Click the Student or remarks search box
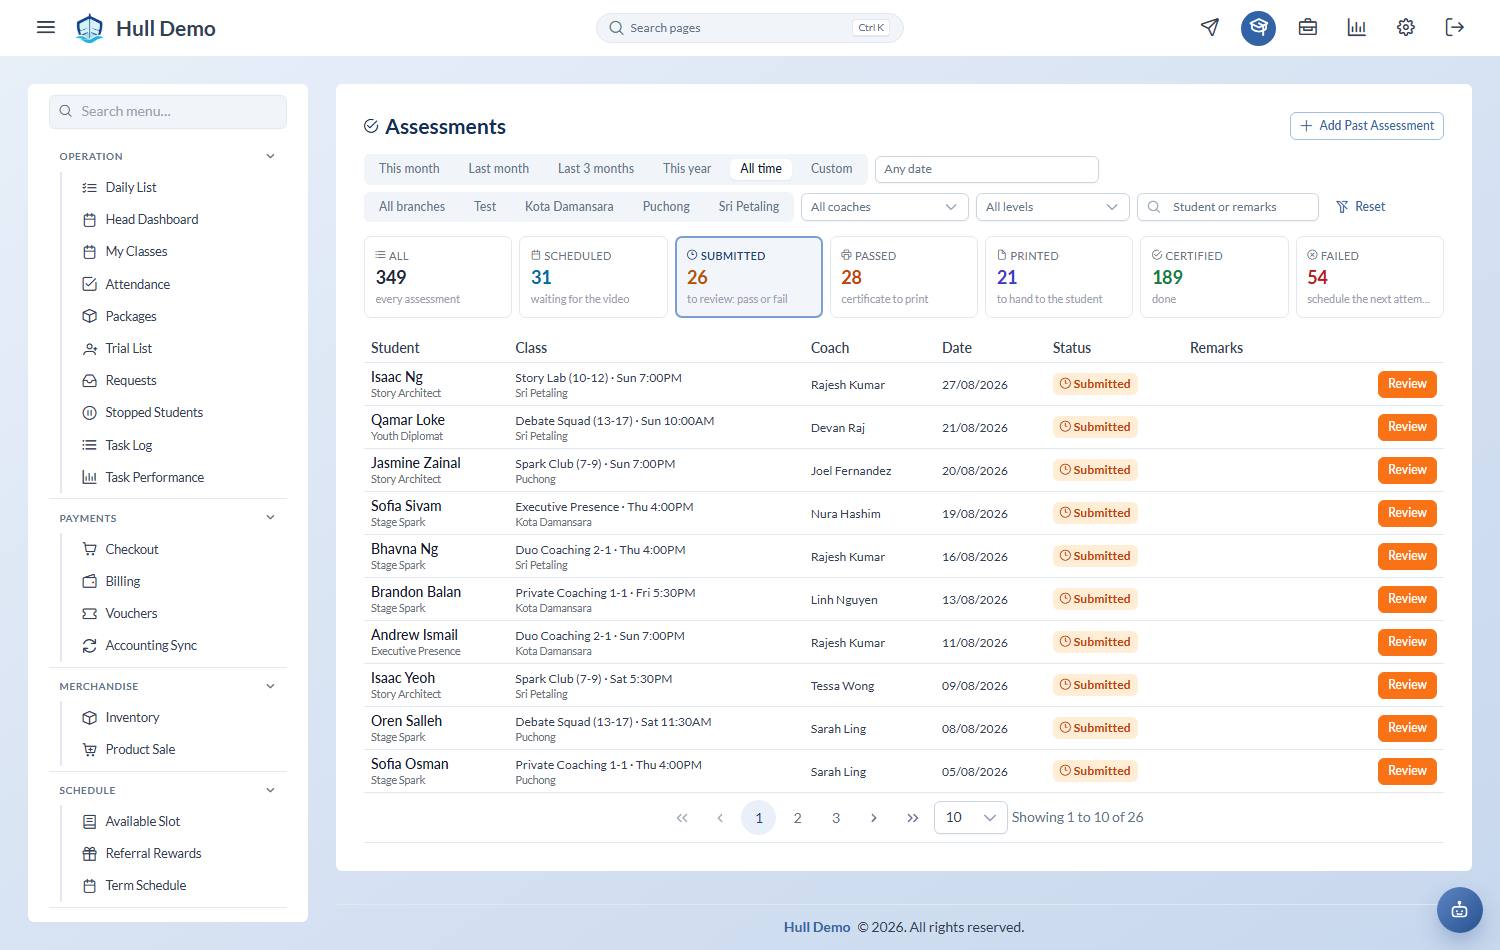The height and width of the screenshot is (950, 1500). click(x=1228, y=207)
